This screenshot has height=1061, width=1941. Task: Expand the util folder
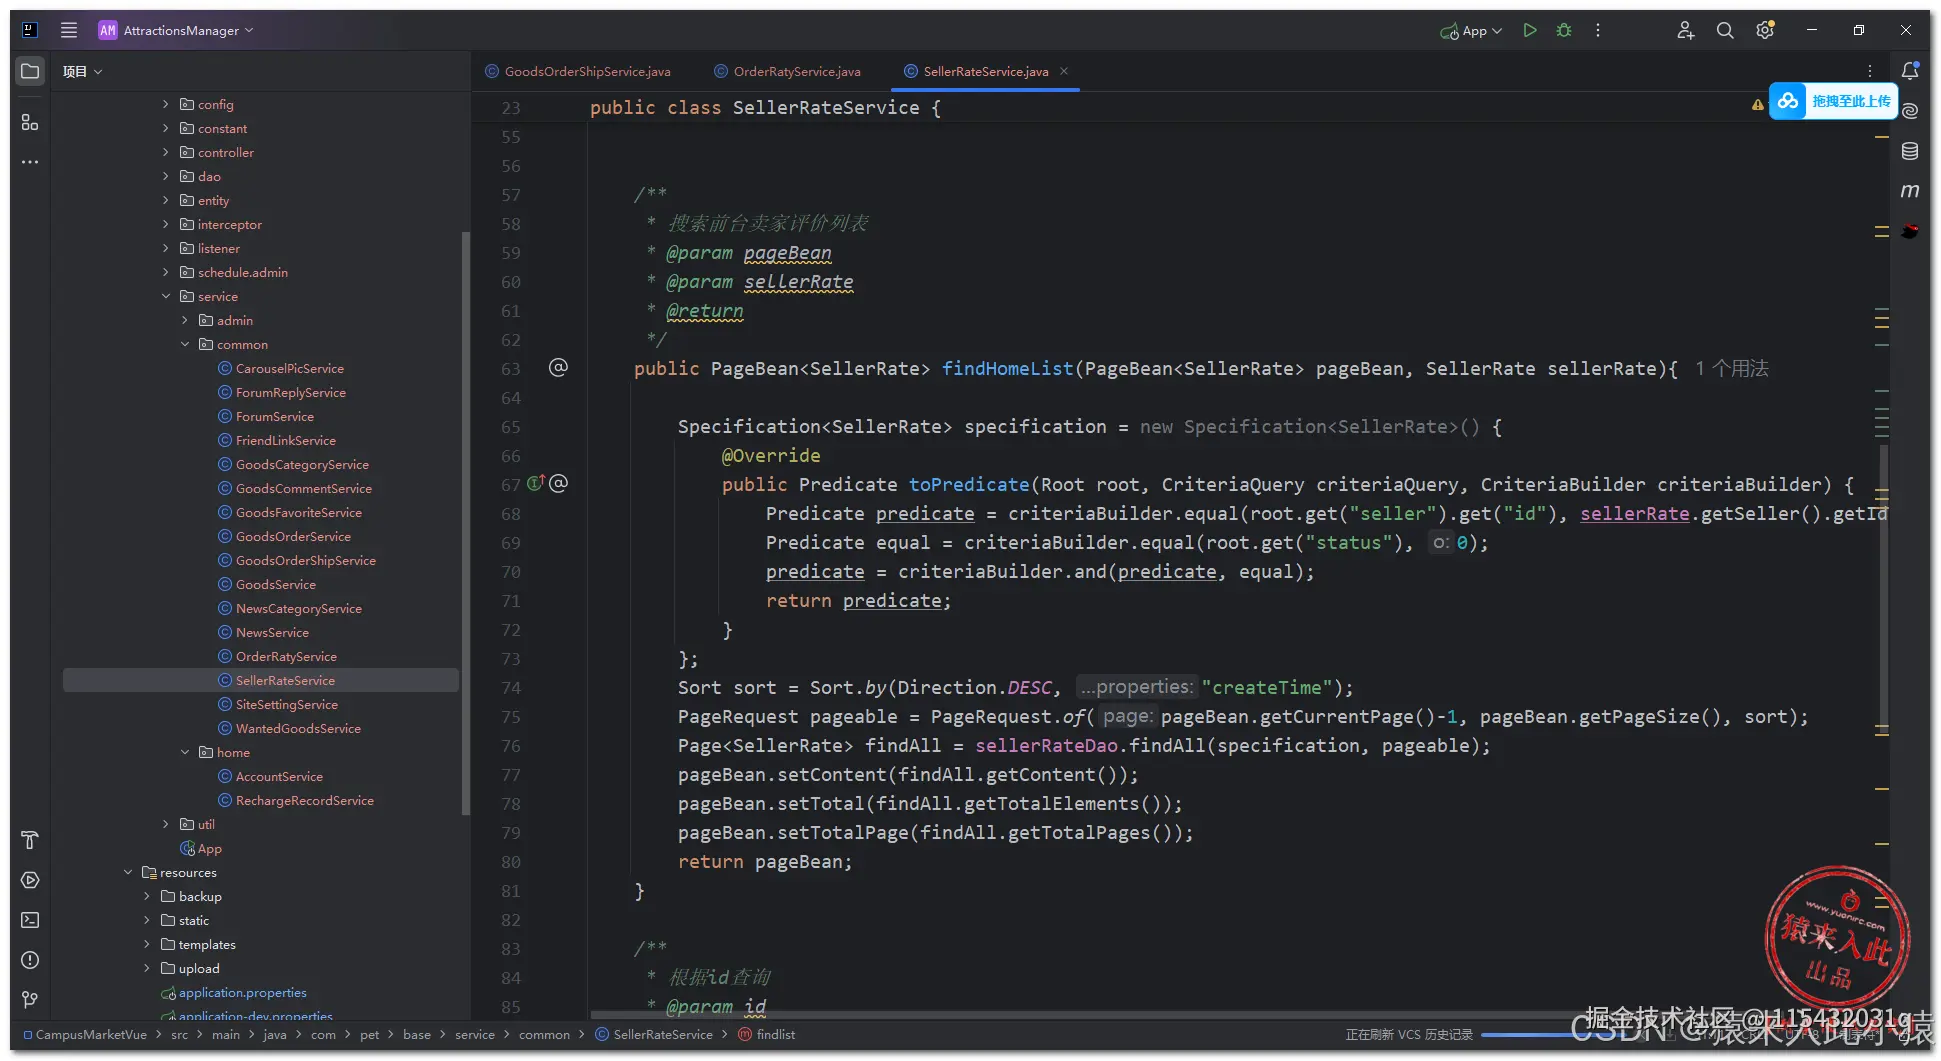point(166,824)
